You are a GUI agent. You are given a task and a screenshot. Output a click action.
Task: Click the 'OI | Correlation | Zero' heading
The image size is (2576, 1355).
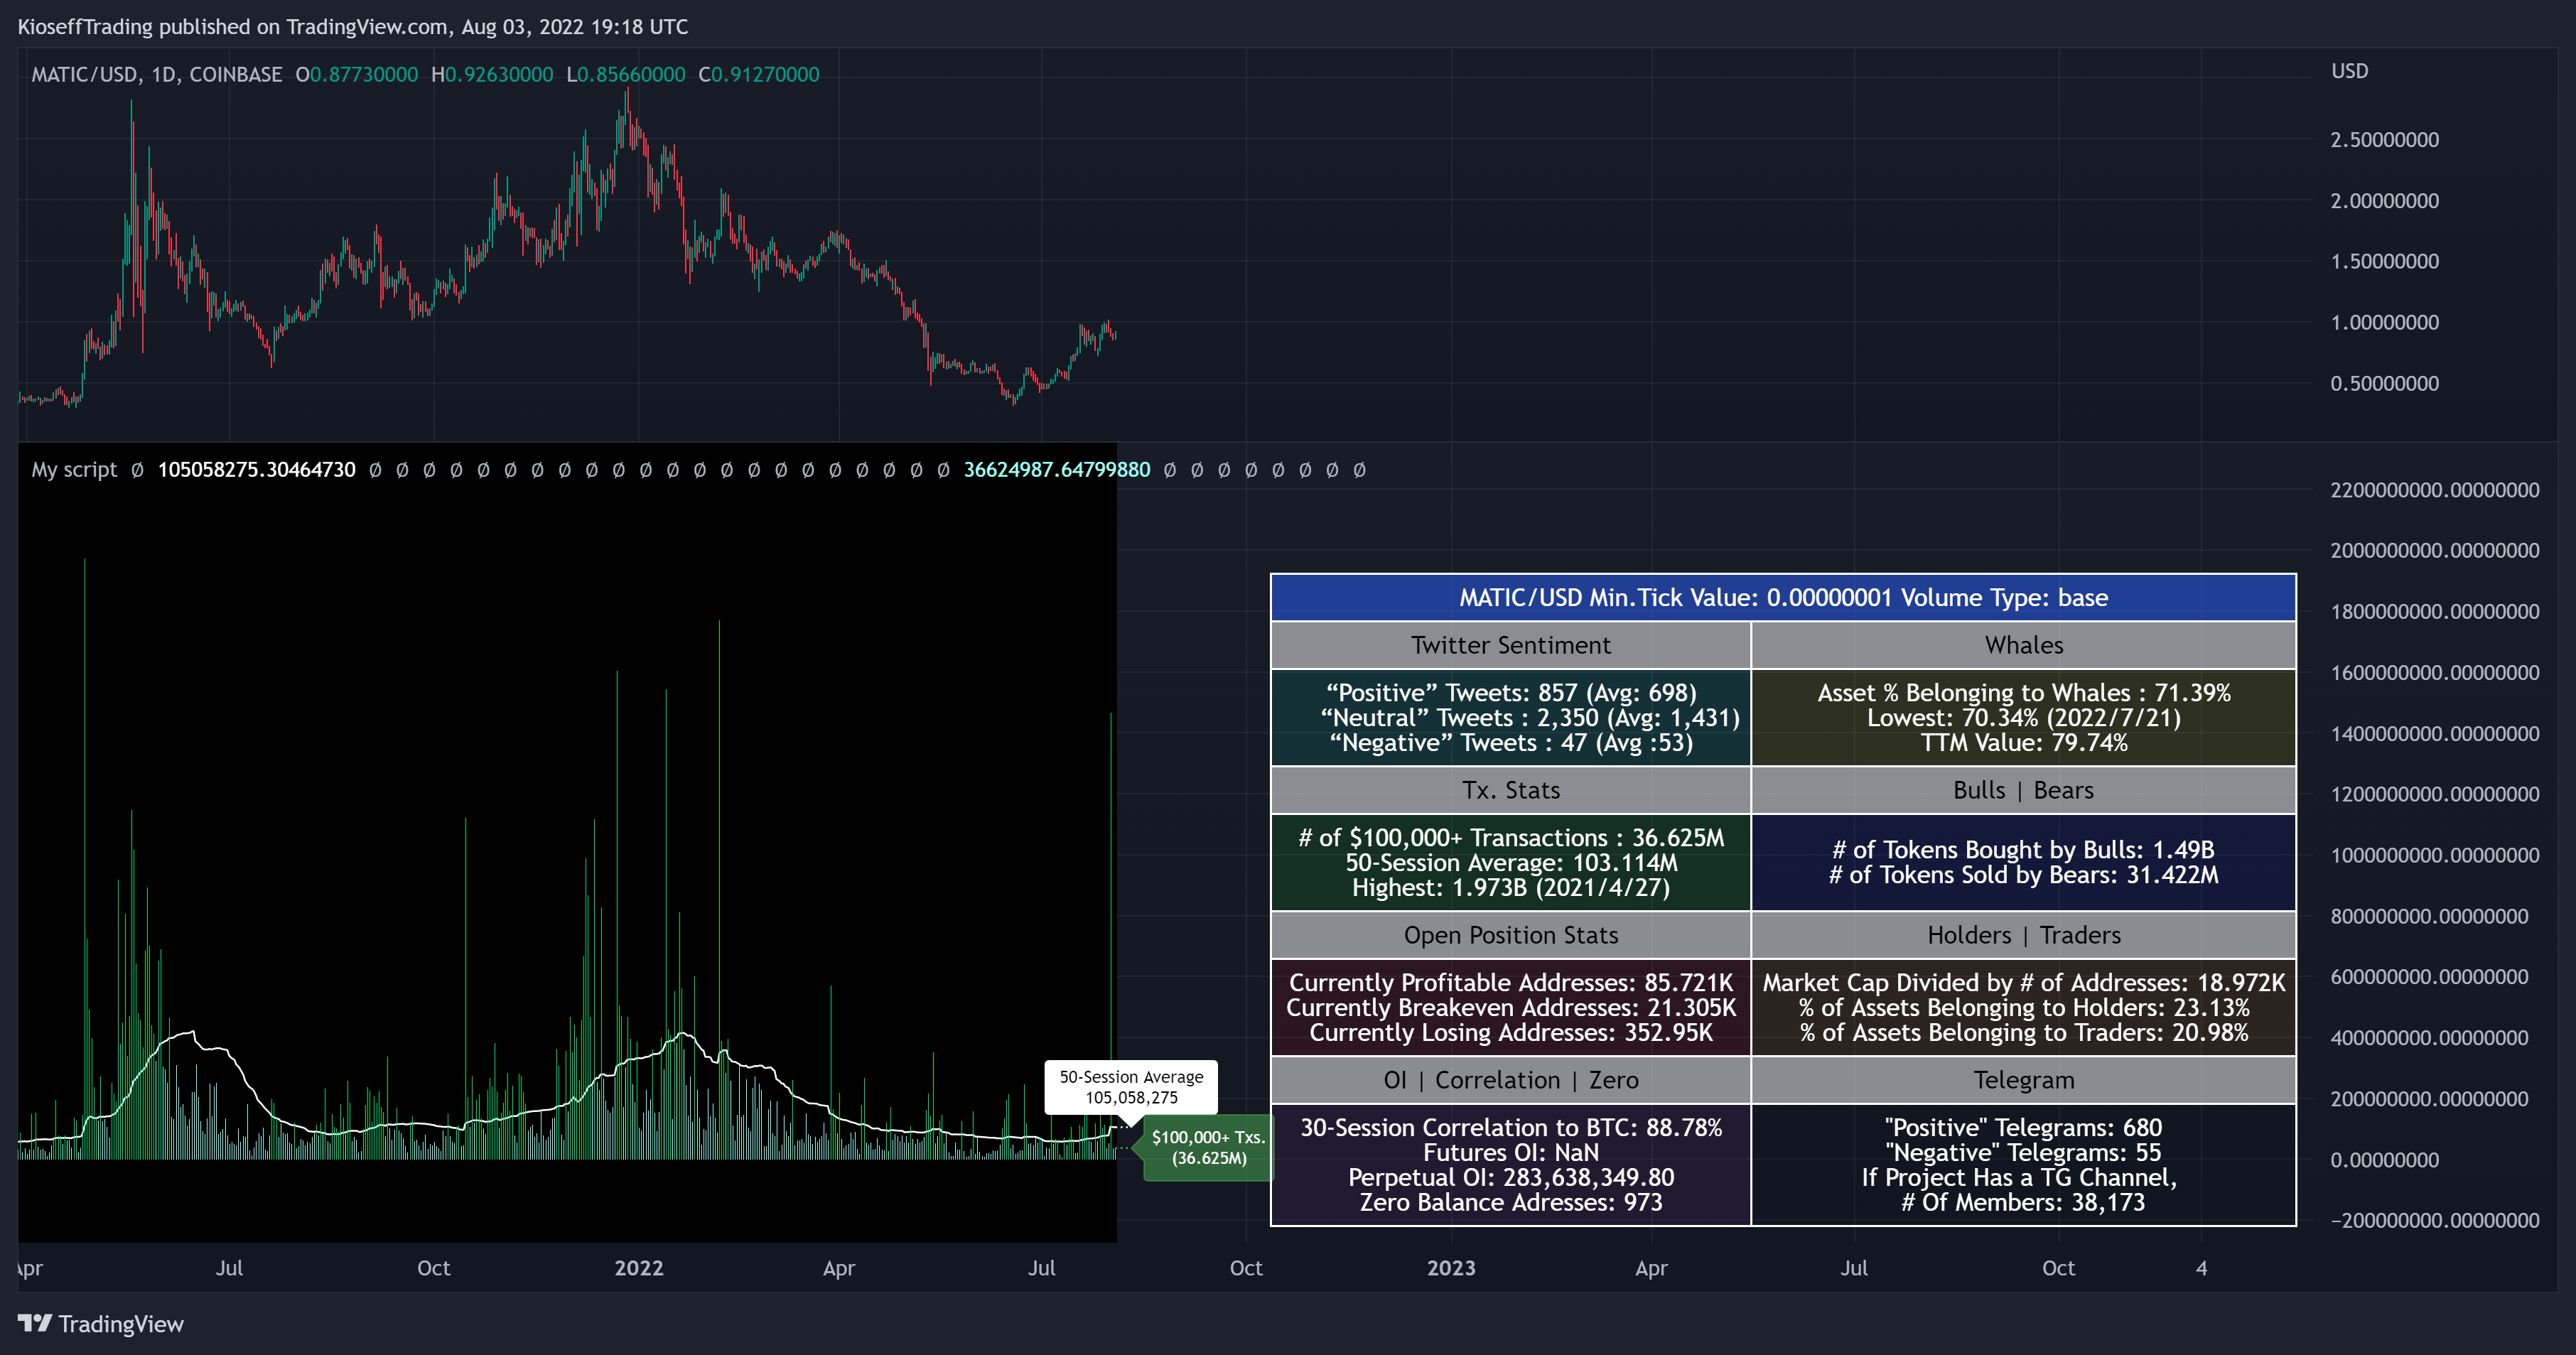click(x=1510, y=1080)
